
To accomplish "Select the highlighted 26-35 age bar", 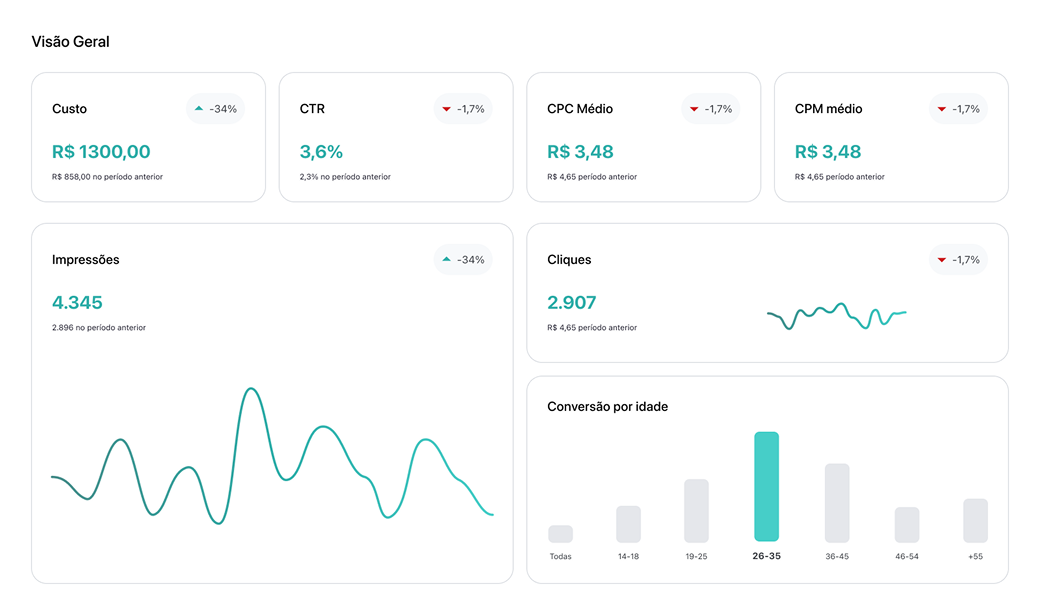I will (x=766, y=487).
